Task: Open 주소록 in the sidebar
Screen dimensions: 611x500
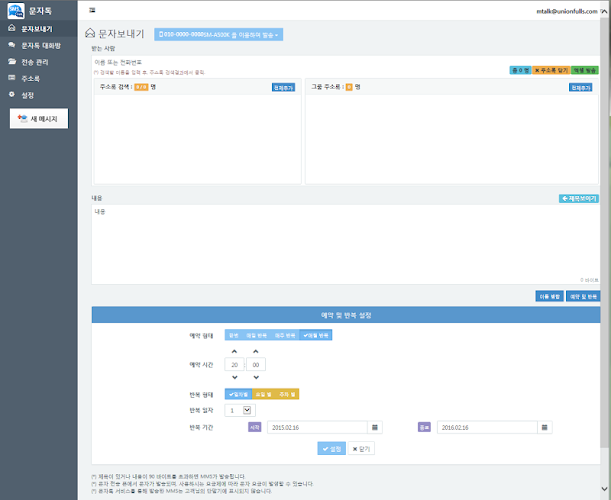Action: click(x=38, y=78)
